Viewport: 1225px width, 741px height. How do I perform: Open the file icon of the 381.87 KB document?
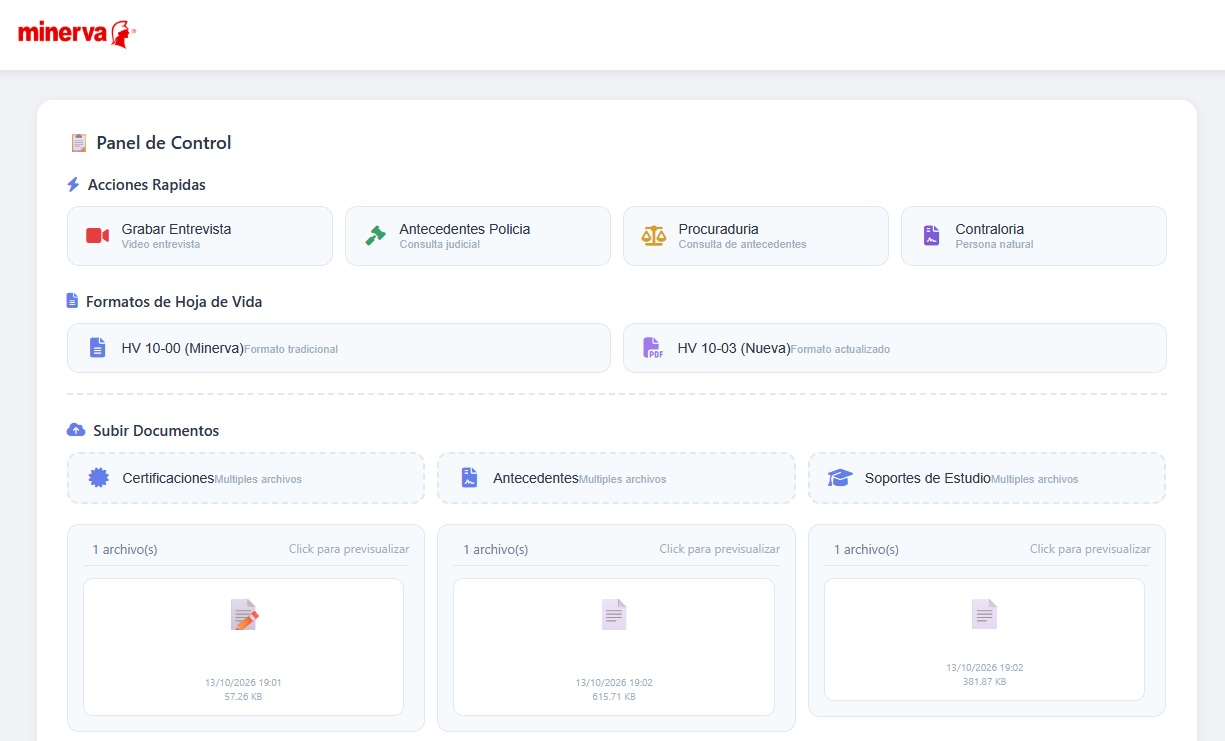pos(984,614)
